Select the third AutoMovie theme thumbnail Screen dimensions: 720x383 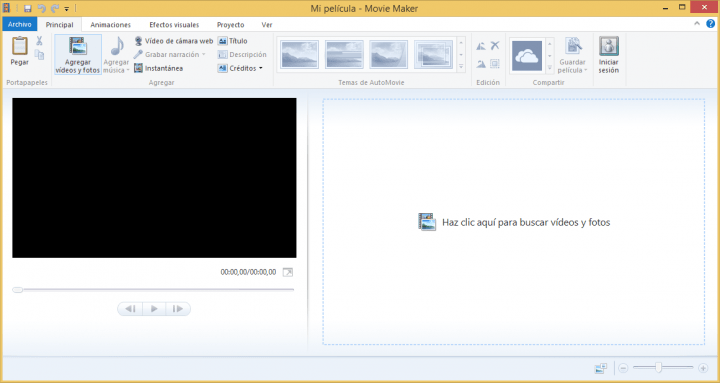point(388,54)
